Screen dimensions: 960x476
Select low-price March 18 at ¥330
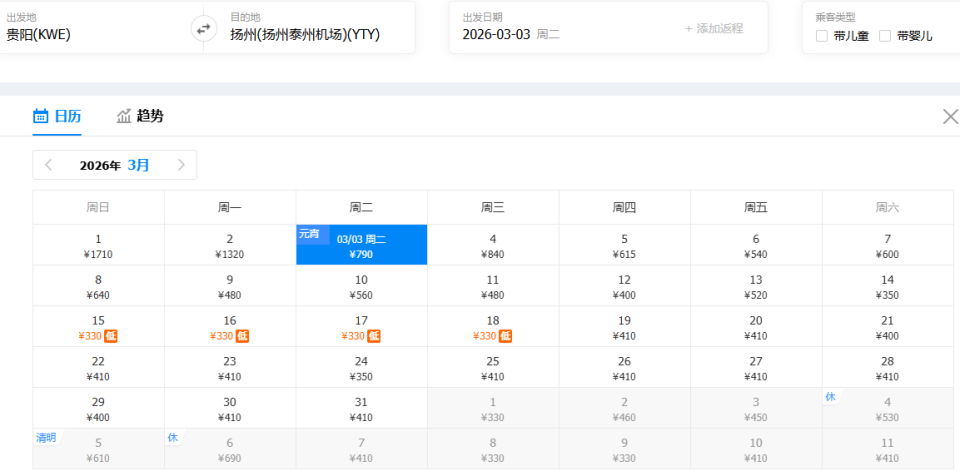tap(493, 327)
